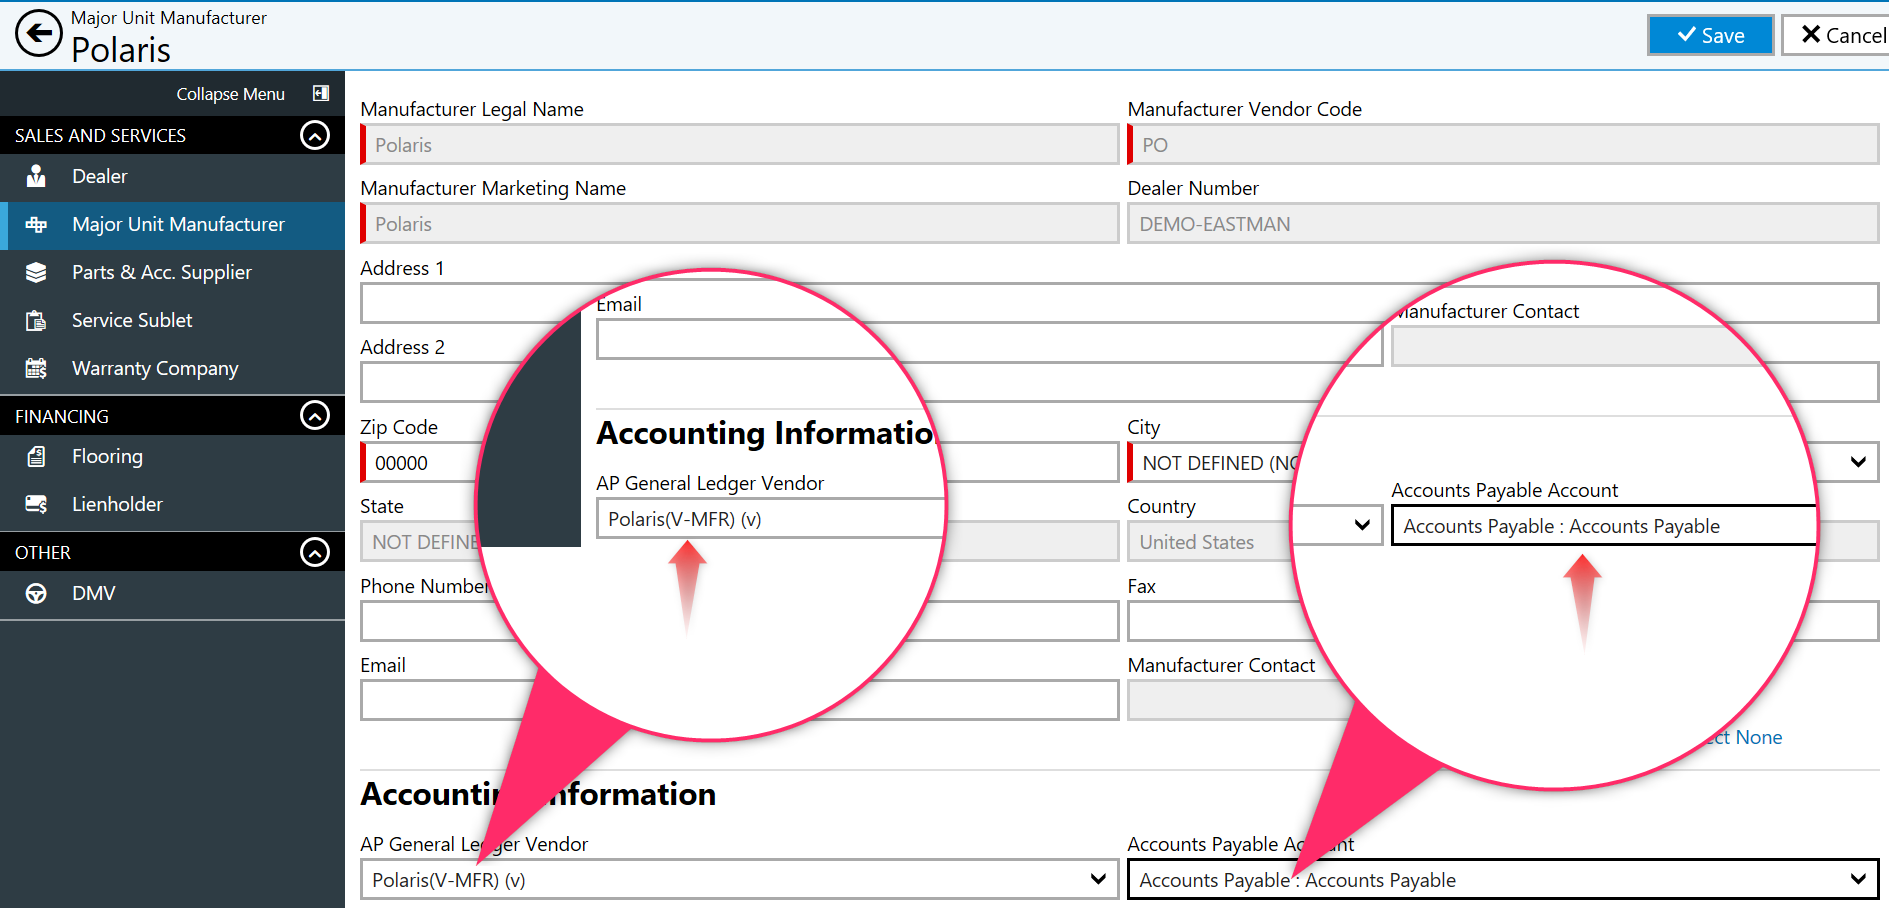Click the Lienholder icon
Viewport: 1889px width, 908px height.
pos(36,504)
